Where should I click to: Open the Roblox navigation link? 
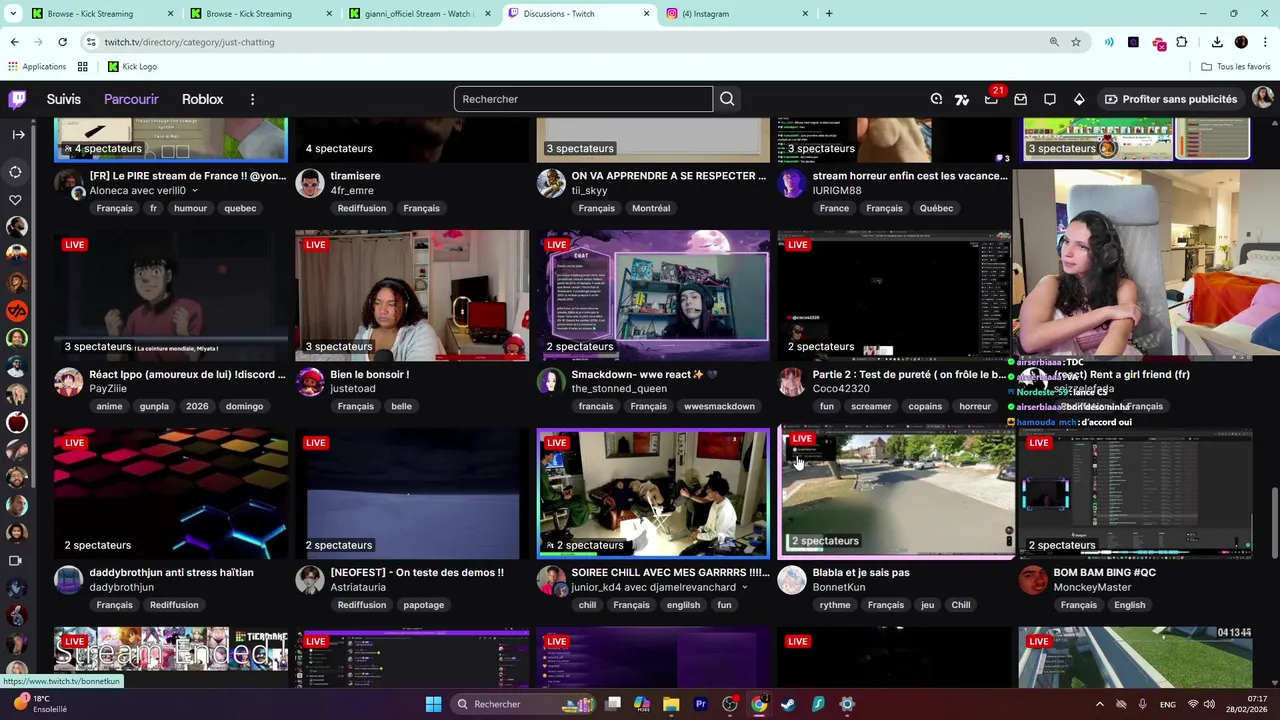click(202, 99)
